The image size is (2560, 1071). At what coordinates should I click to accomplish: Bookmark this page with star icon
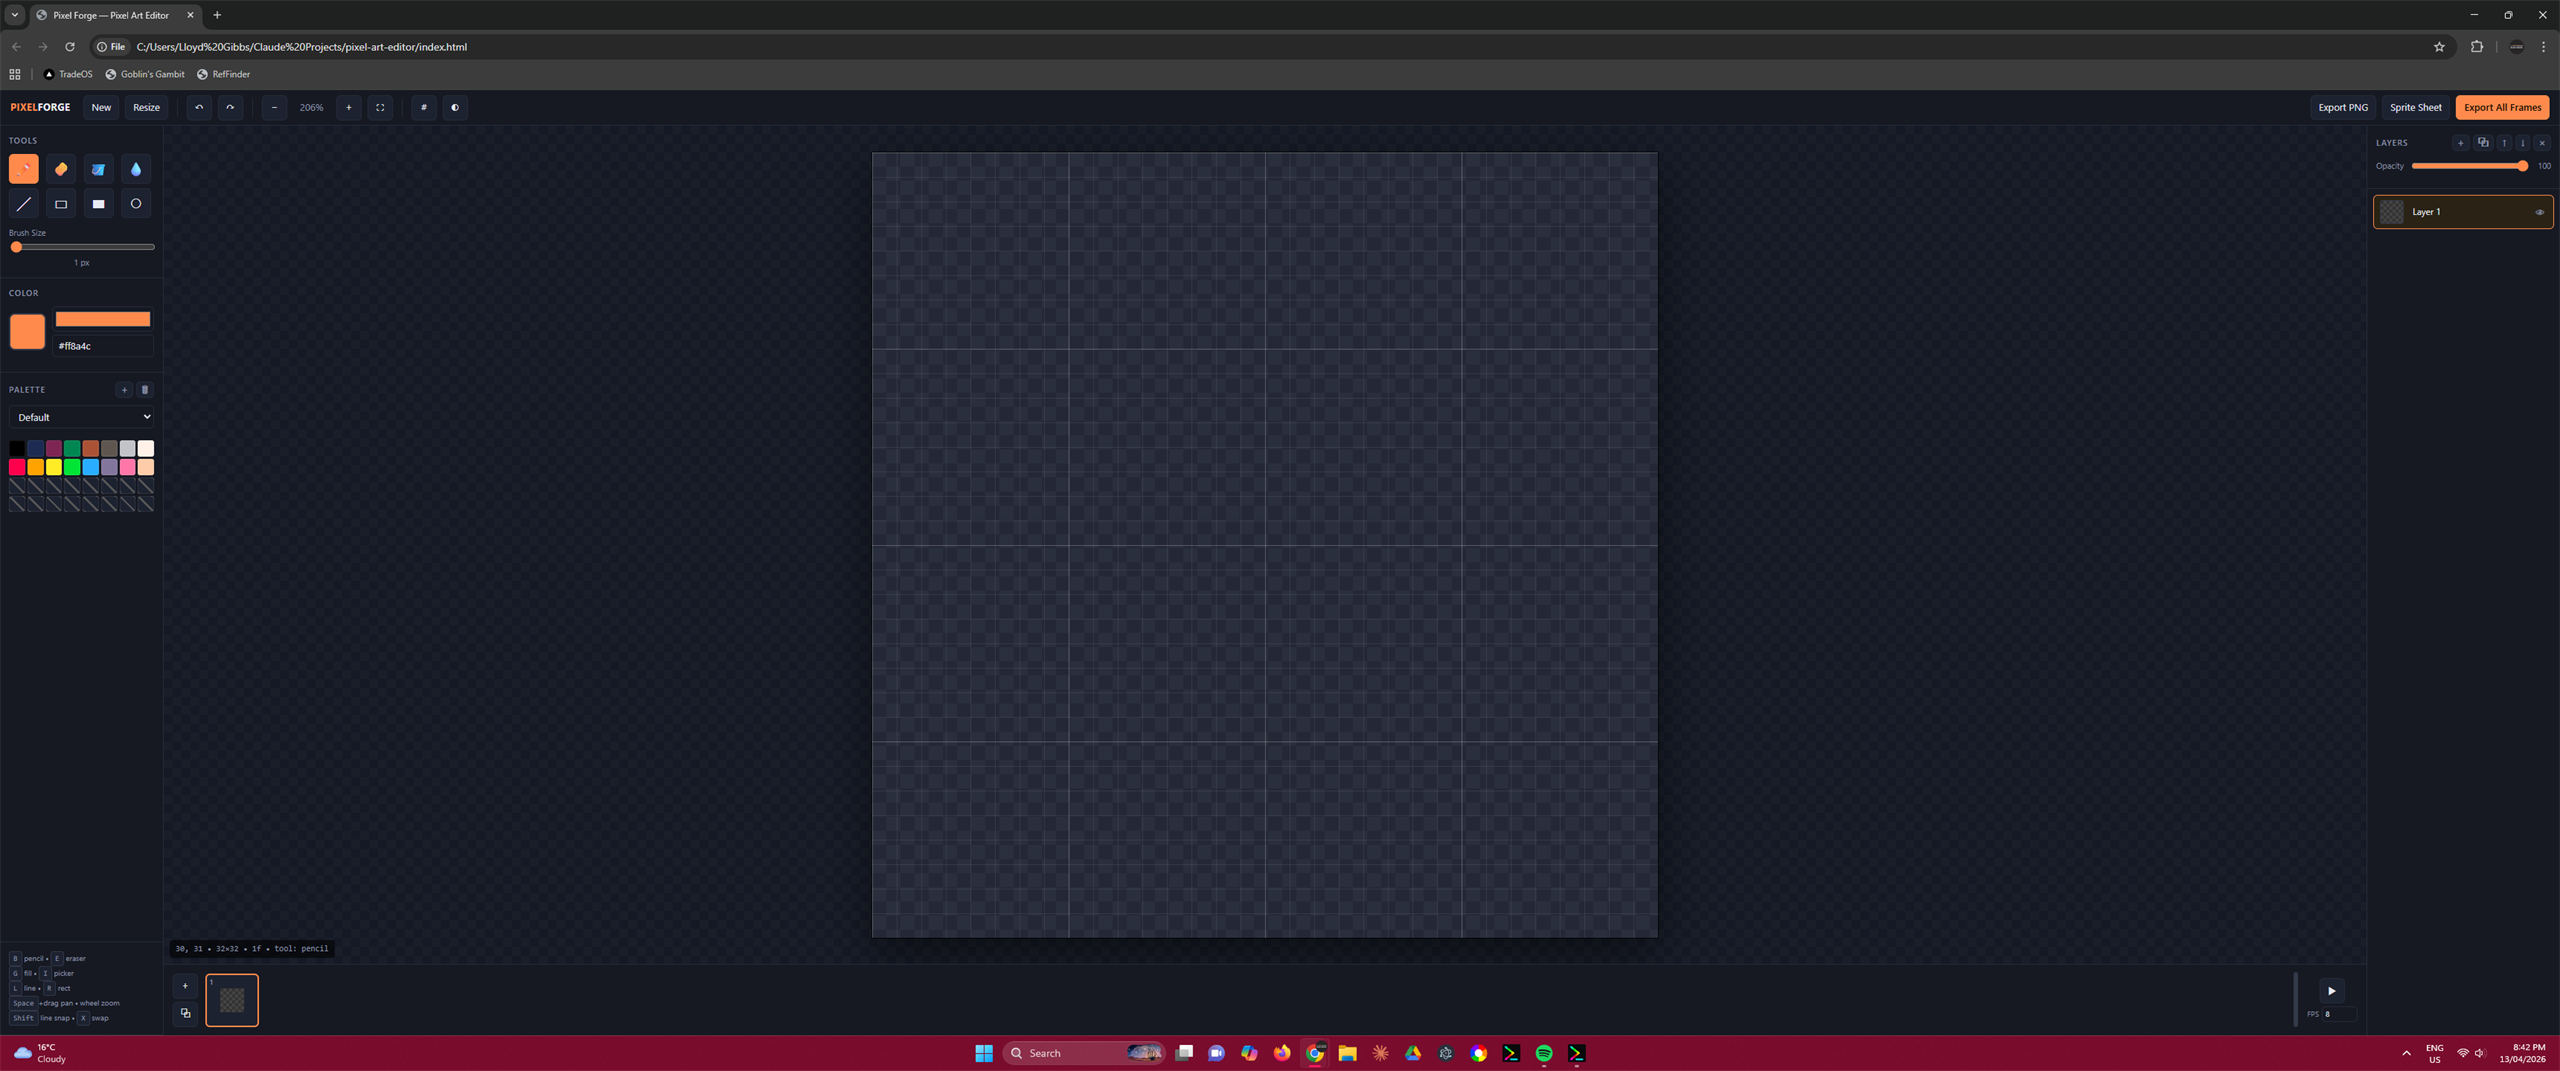(2439, 47)
